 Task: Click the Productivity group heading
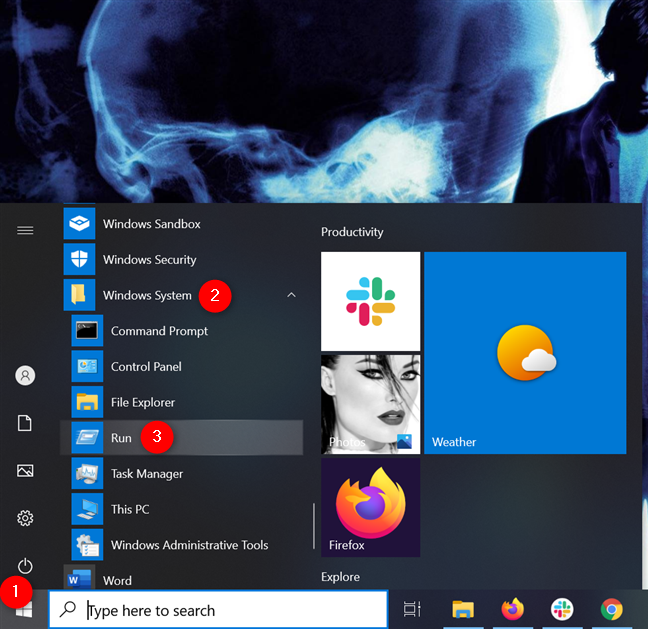pos(352,232)
